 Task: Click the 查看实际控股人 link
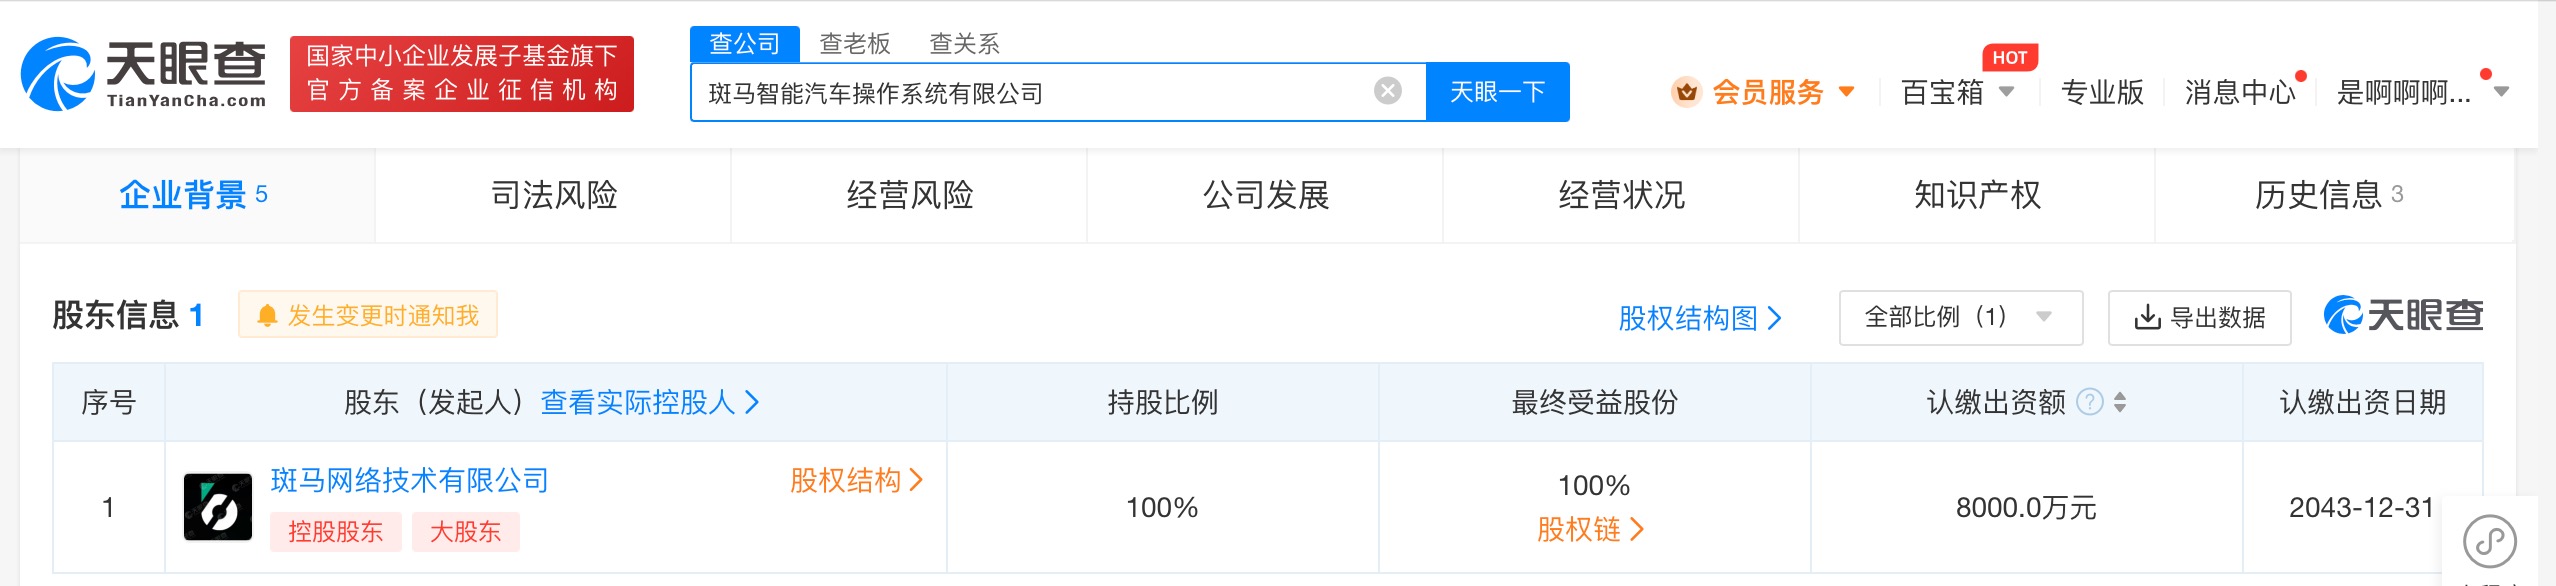click(x=650, y=402)
